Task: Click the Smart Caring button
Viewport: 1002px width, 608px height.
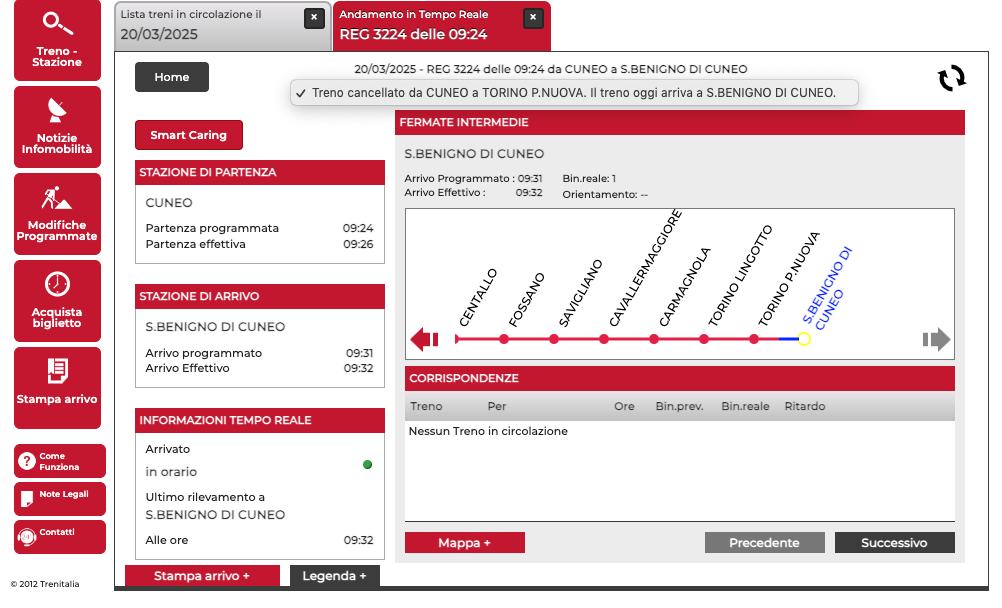Action: 188,135
